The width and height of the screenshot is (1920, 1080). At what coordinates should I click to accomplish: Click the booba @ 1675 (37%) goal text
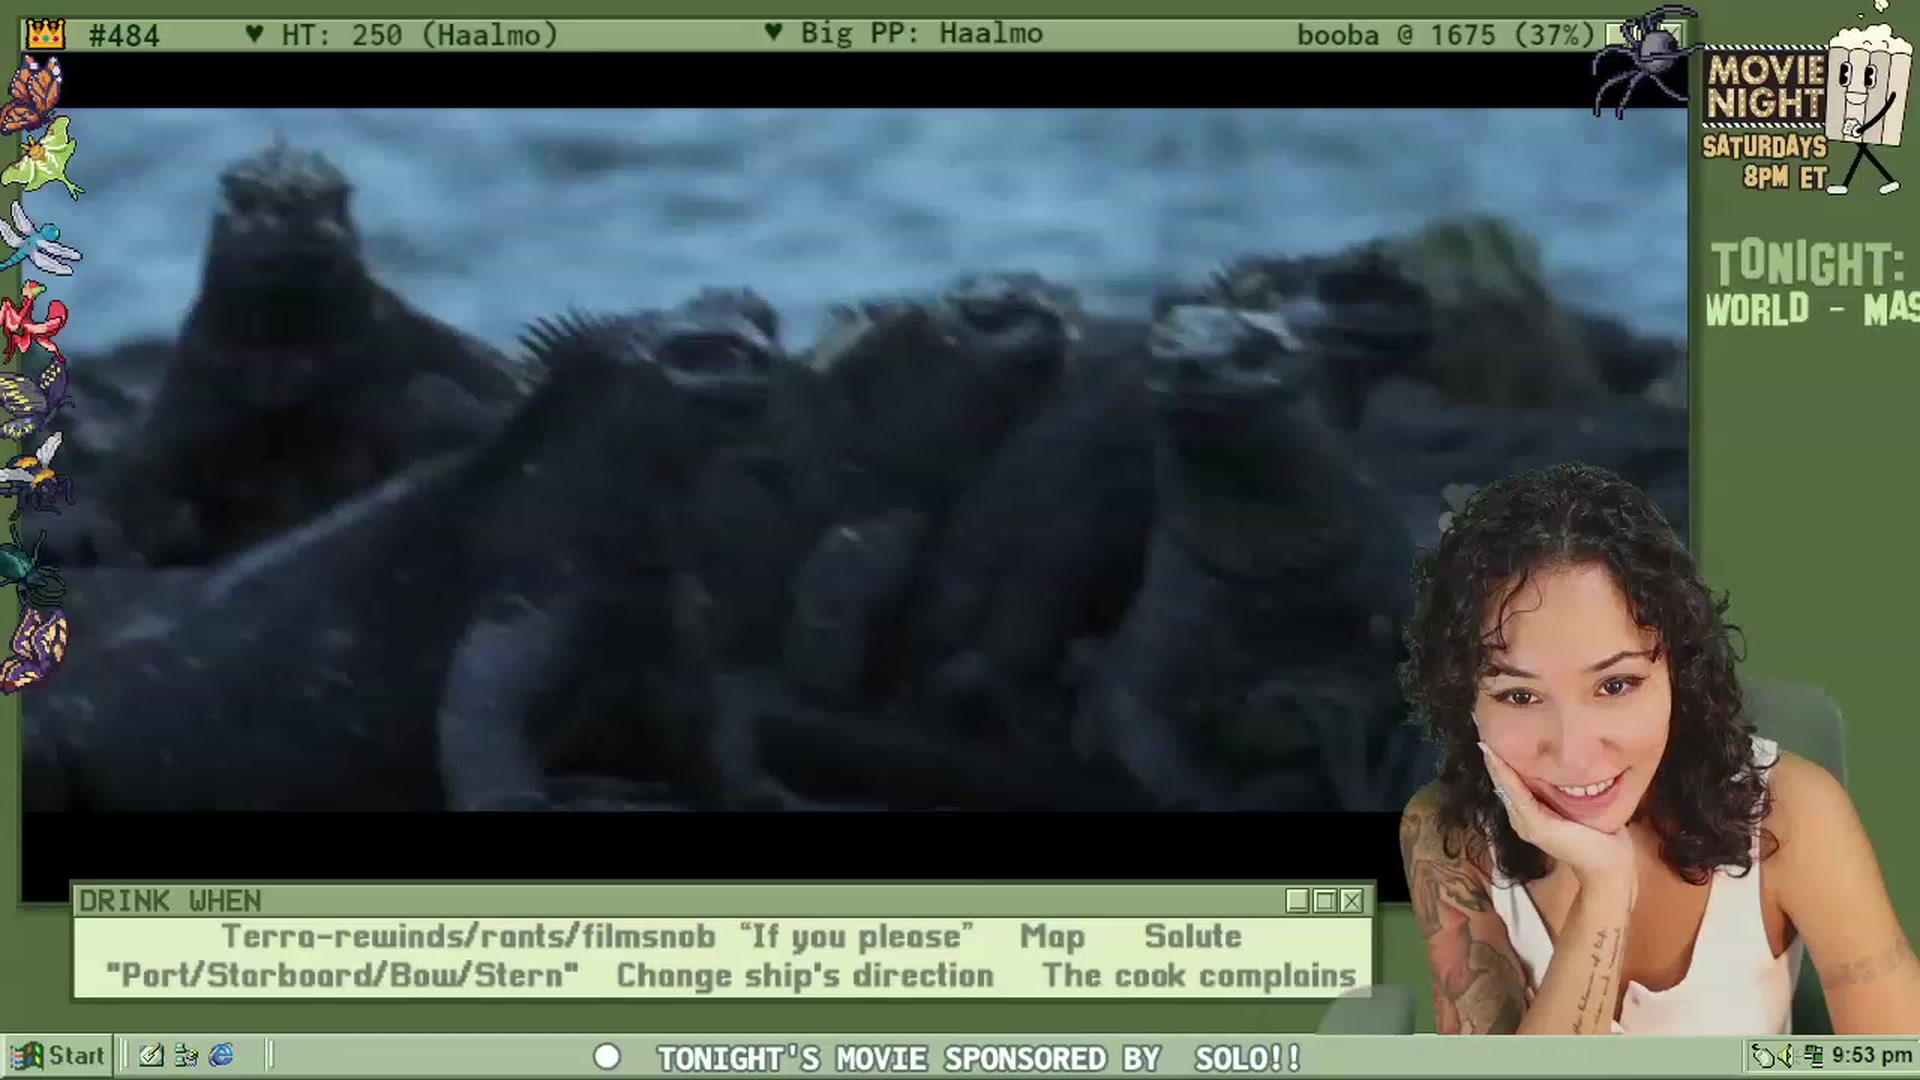point(1446,35)
